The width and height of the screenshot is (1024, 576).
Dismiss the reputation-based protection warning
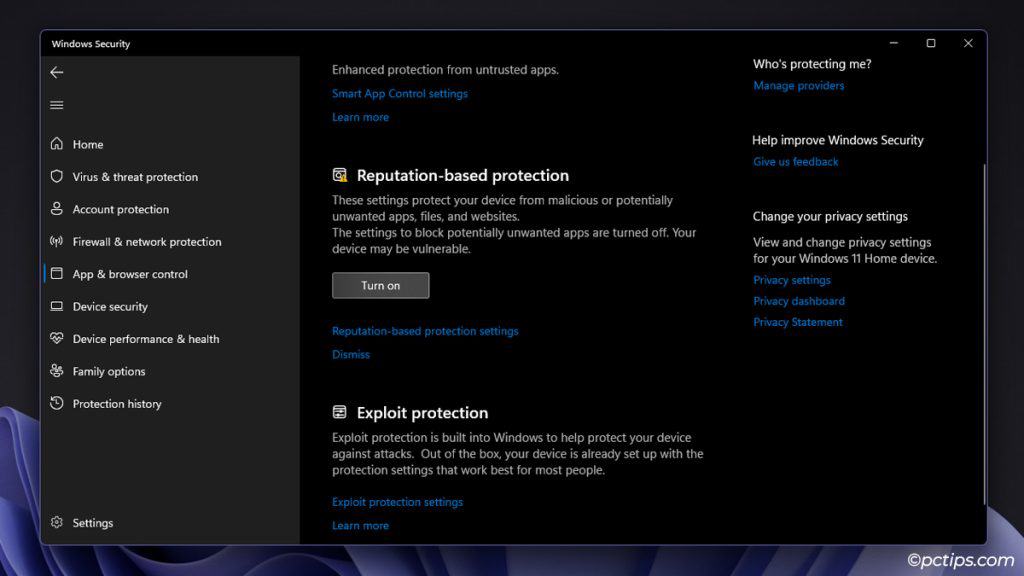(x=351, y=355)
